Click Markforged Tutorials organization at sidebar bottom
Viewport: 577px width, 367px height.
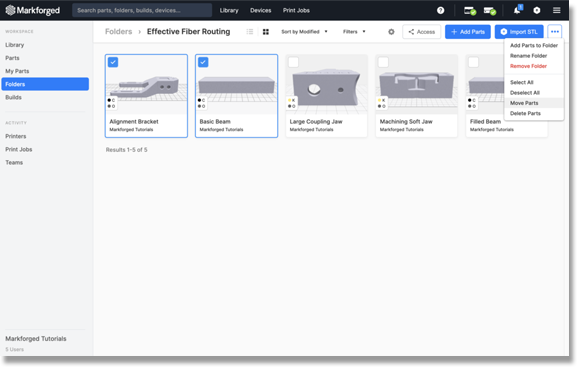pyautogui.click(x=36, y=339)
